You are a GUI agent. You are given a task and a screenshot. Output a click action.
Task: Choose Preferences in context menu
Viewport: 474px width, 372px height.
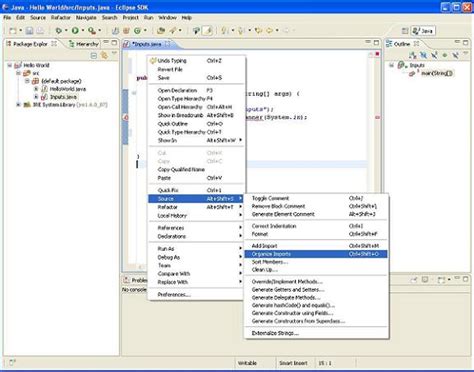(x=197, y=295)
